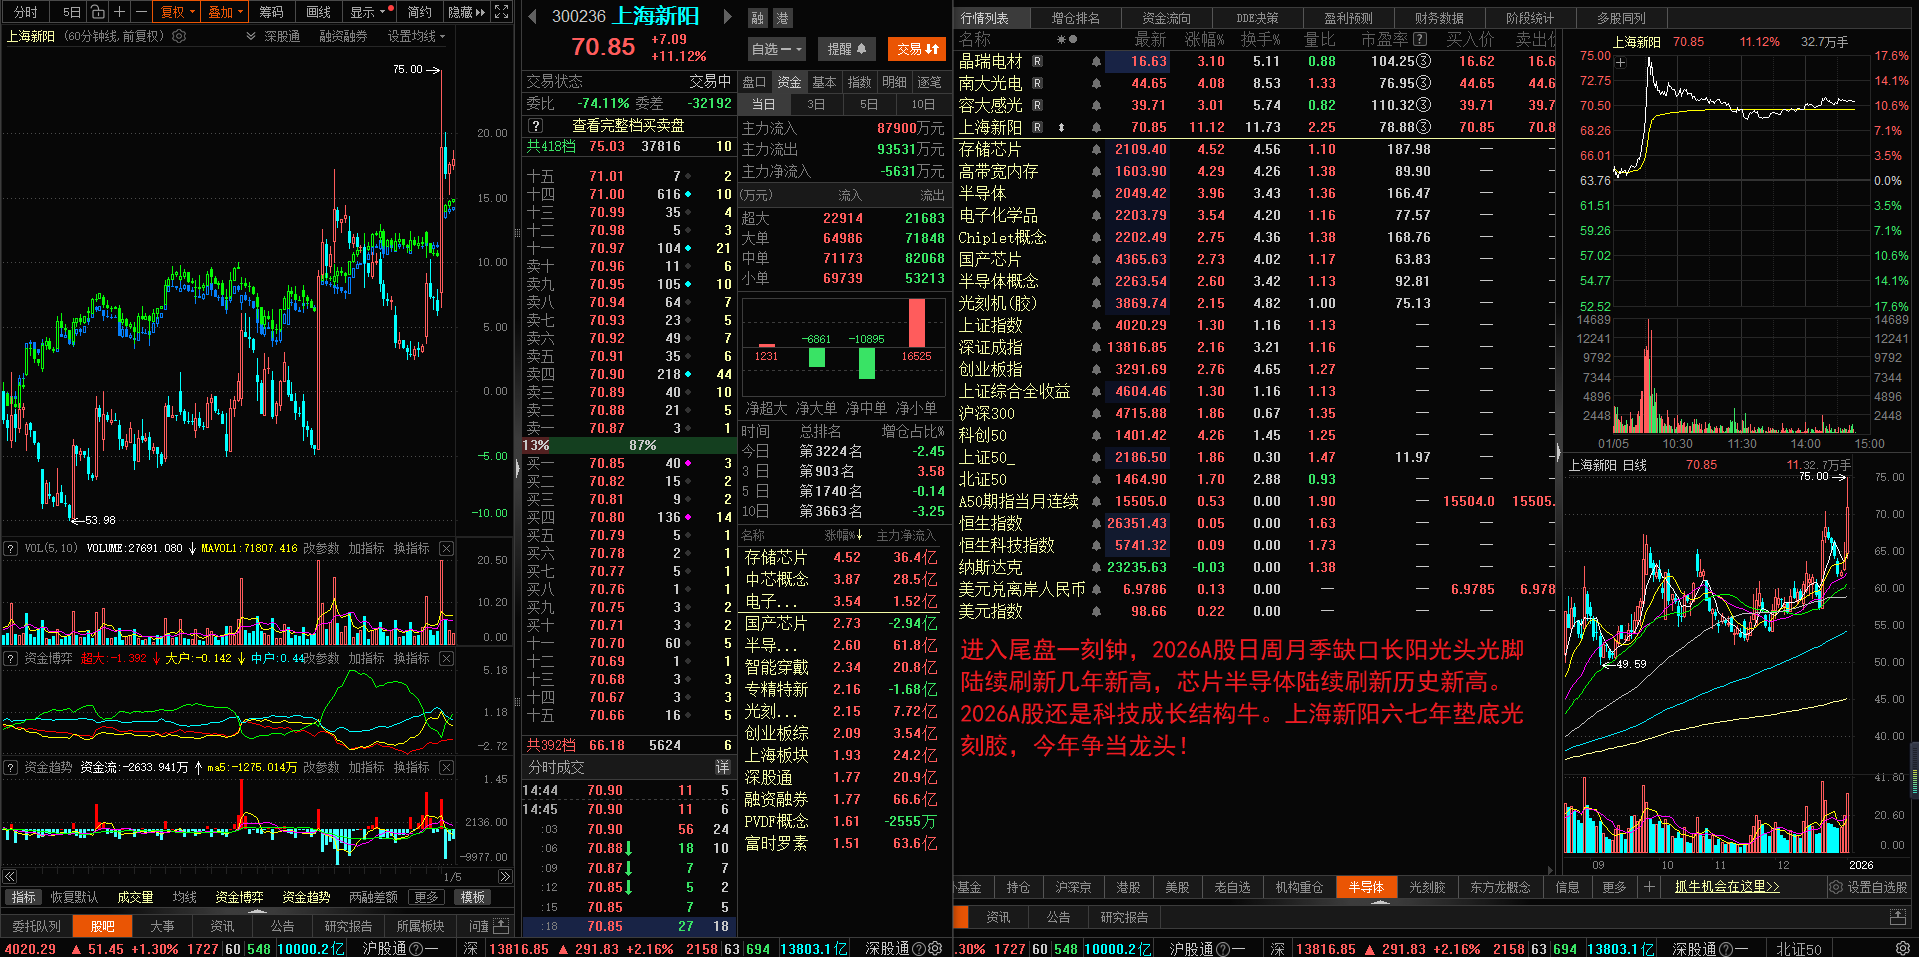Sort table by 涨幅% column header

click(x=1204, y=39)
